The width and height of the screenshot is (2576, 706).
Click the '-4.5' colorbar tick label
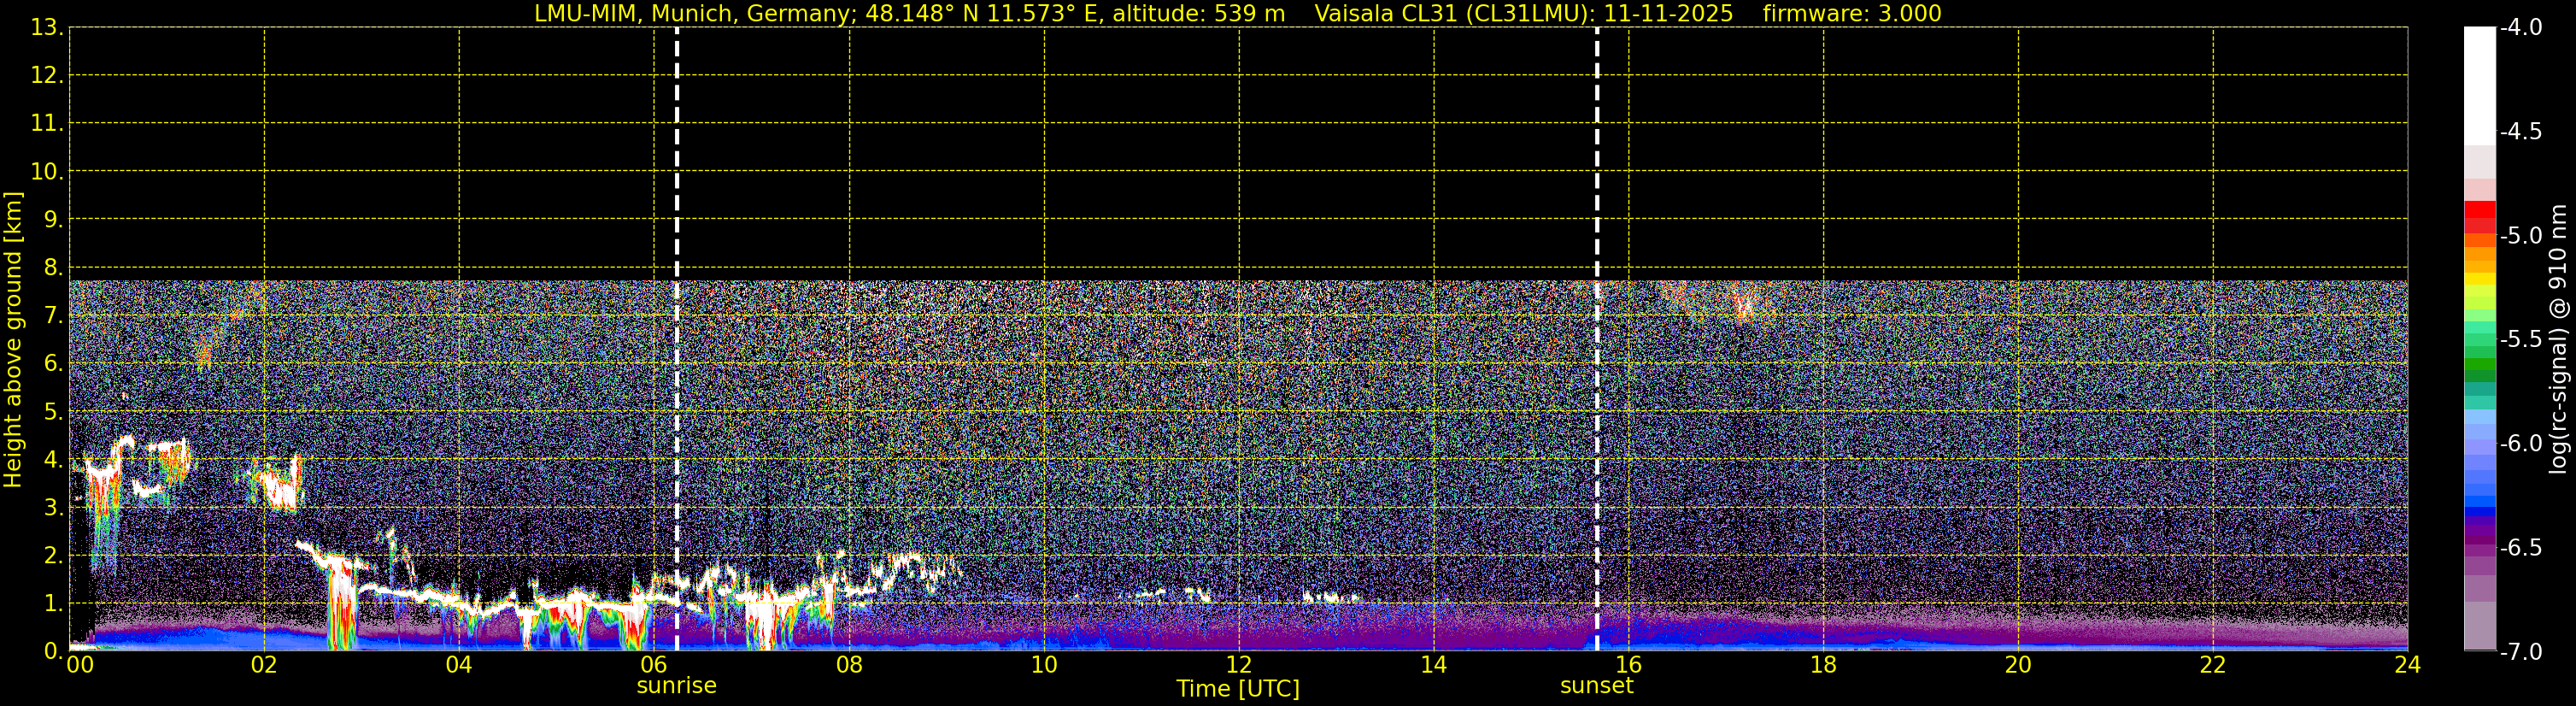click(2521, 132)
